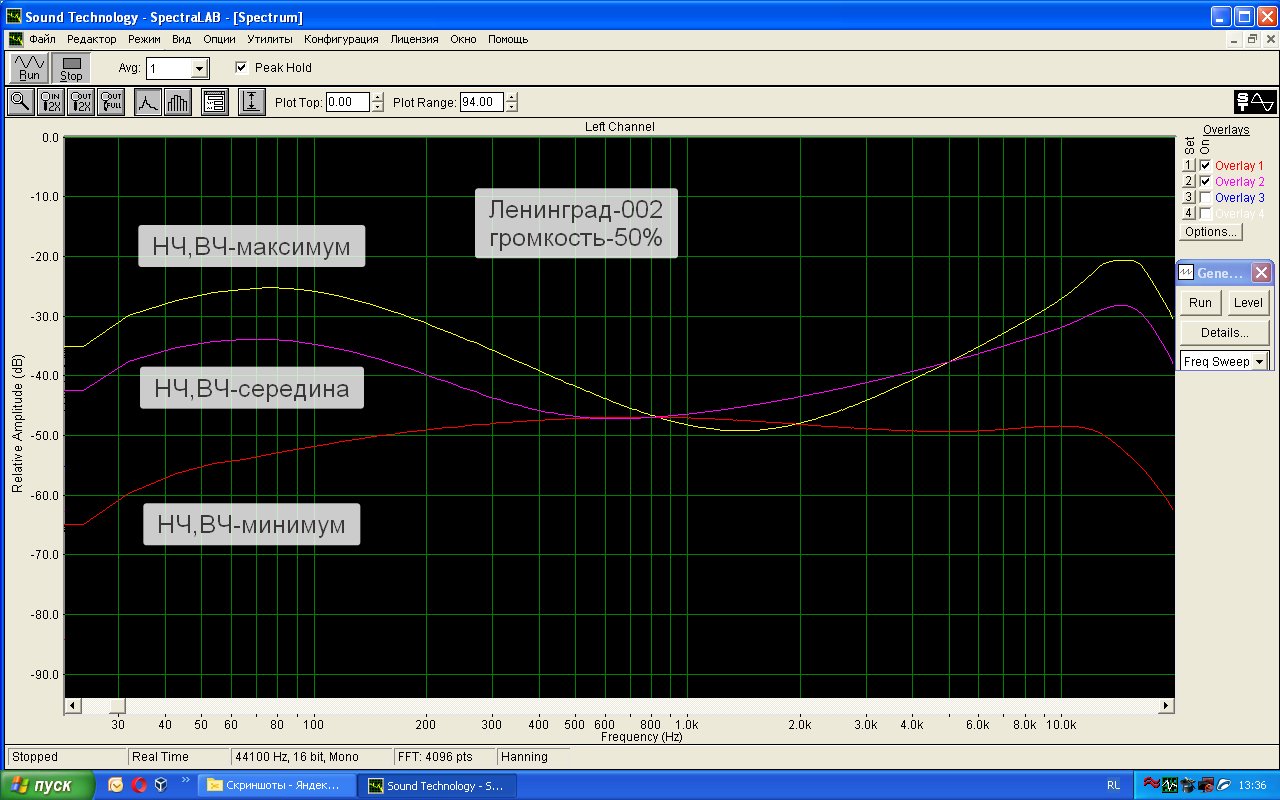Image resolution: width=1280 pixels, height=800 pixels.
Task: Open the mail icon in Quick Launch
Action: tap(116, 785)
